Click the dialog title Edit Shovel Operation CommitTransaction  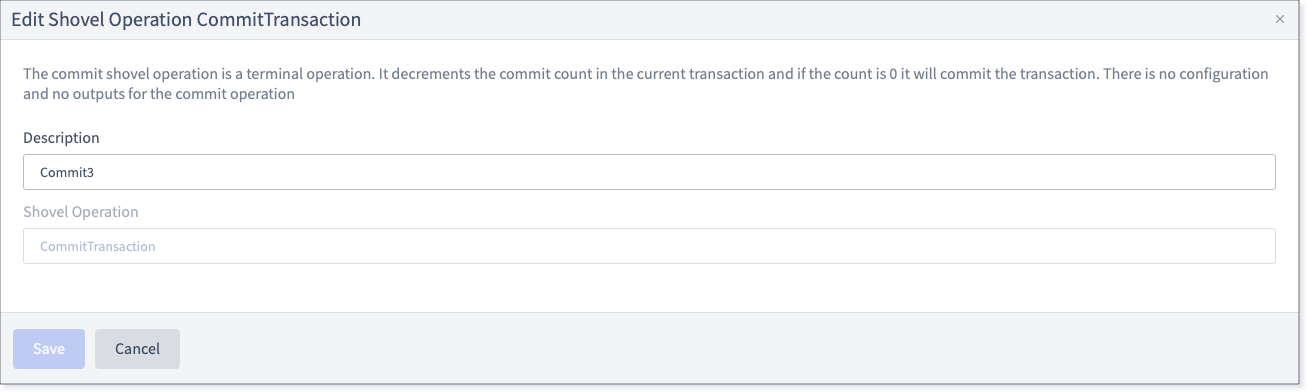pos(186,19)
